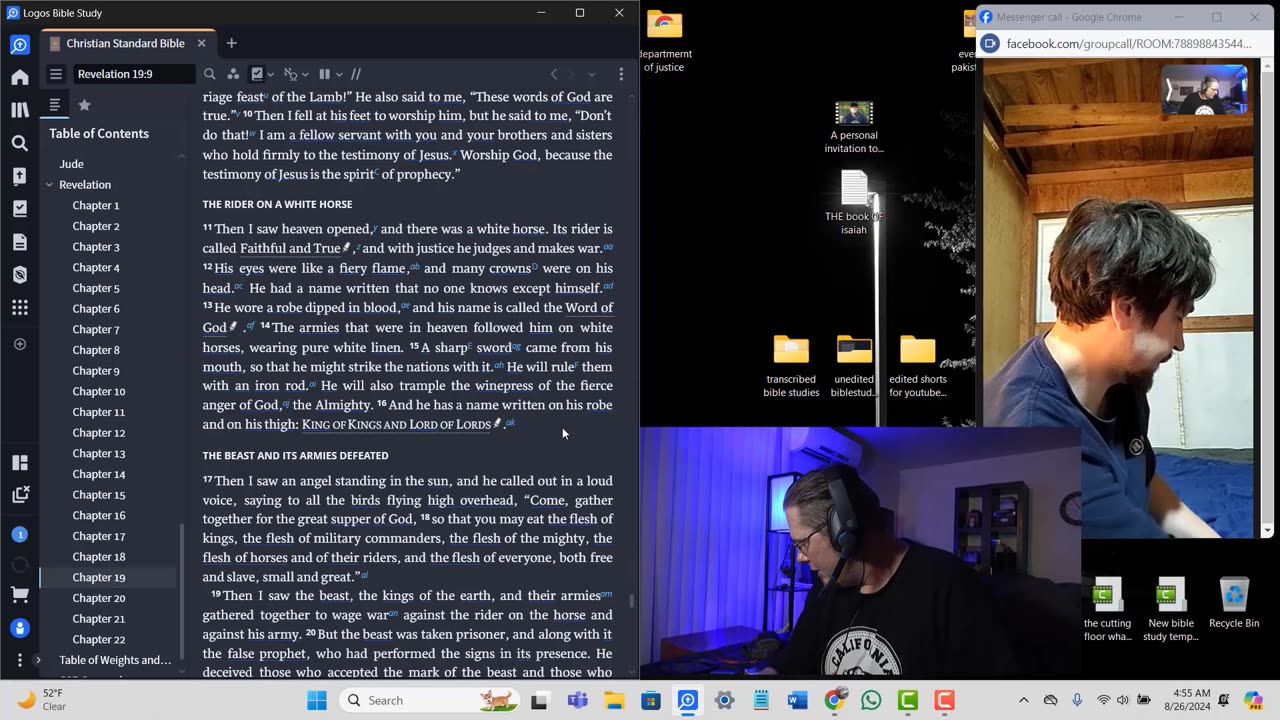Switch to the Favorites star tab
This screenshot has height=720, width=1280.
click(84, 105)
